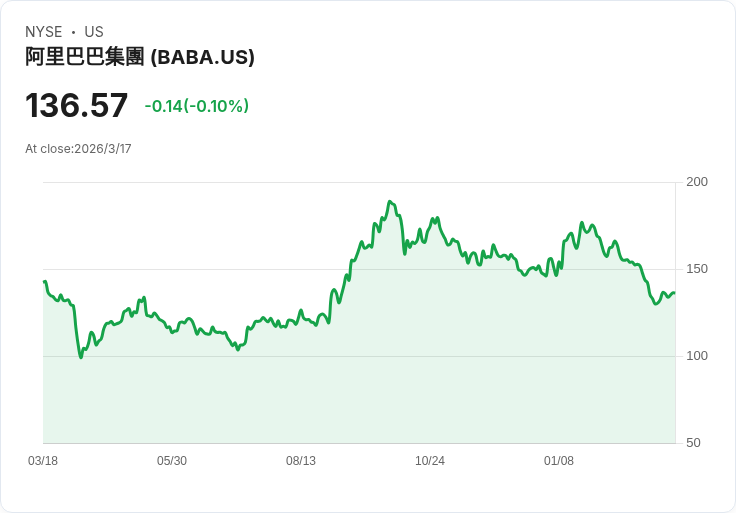Click the (BABA.US) ticker symbol
The height and width of the screenshot is (513, 736).
(x=202, y=57)
